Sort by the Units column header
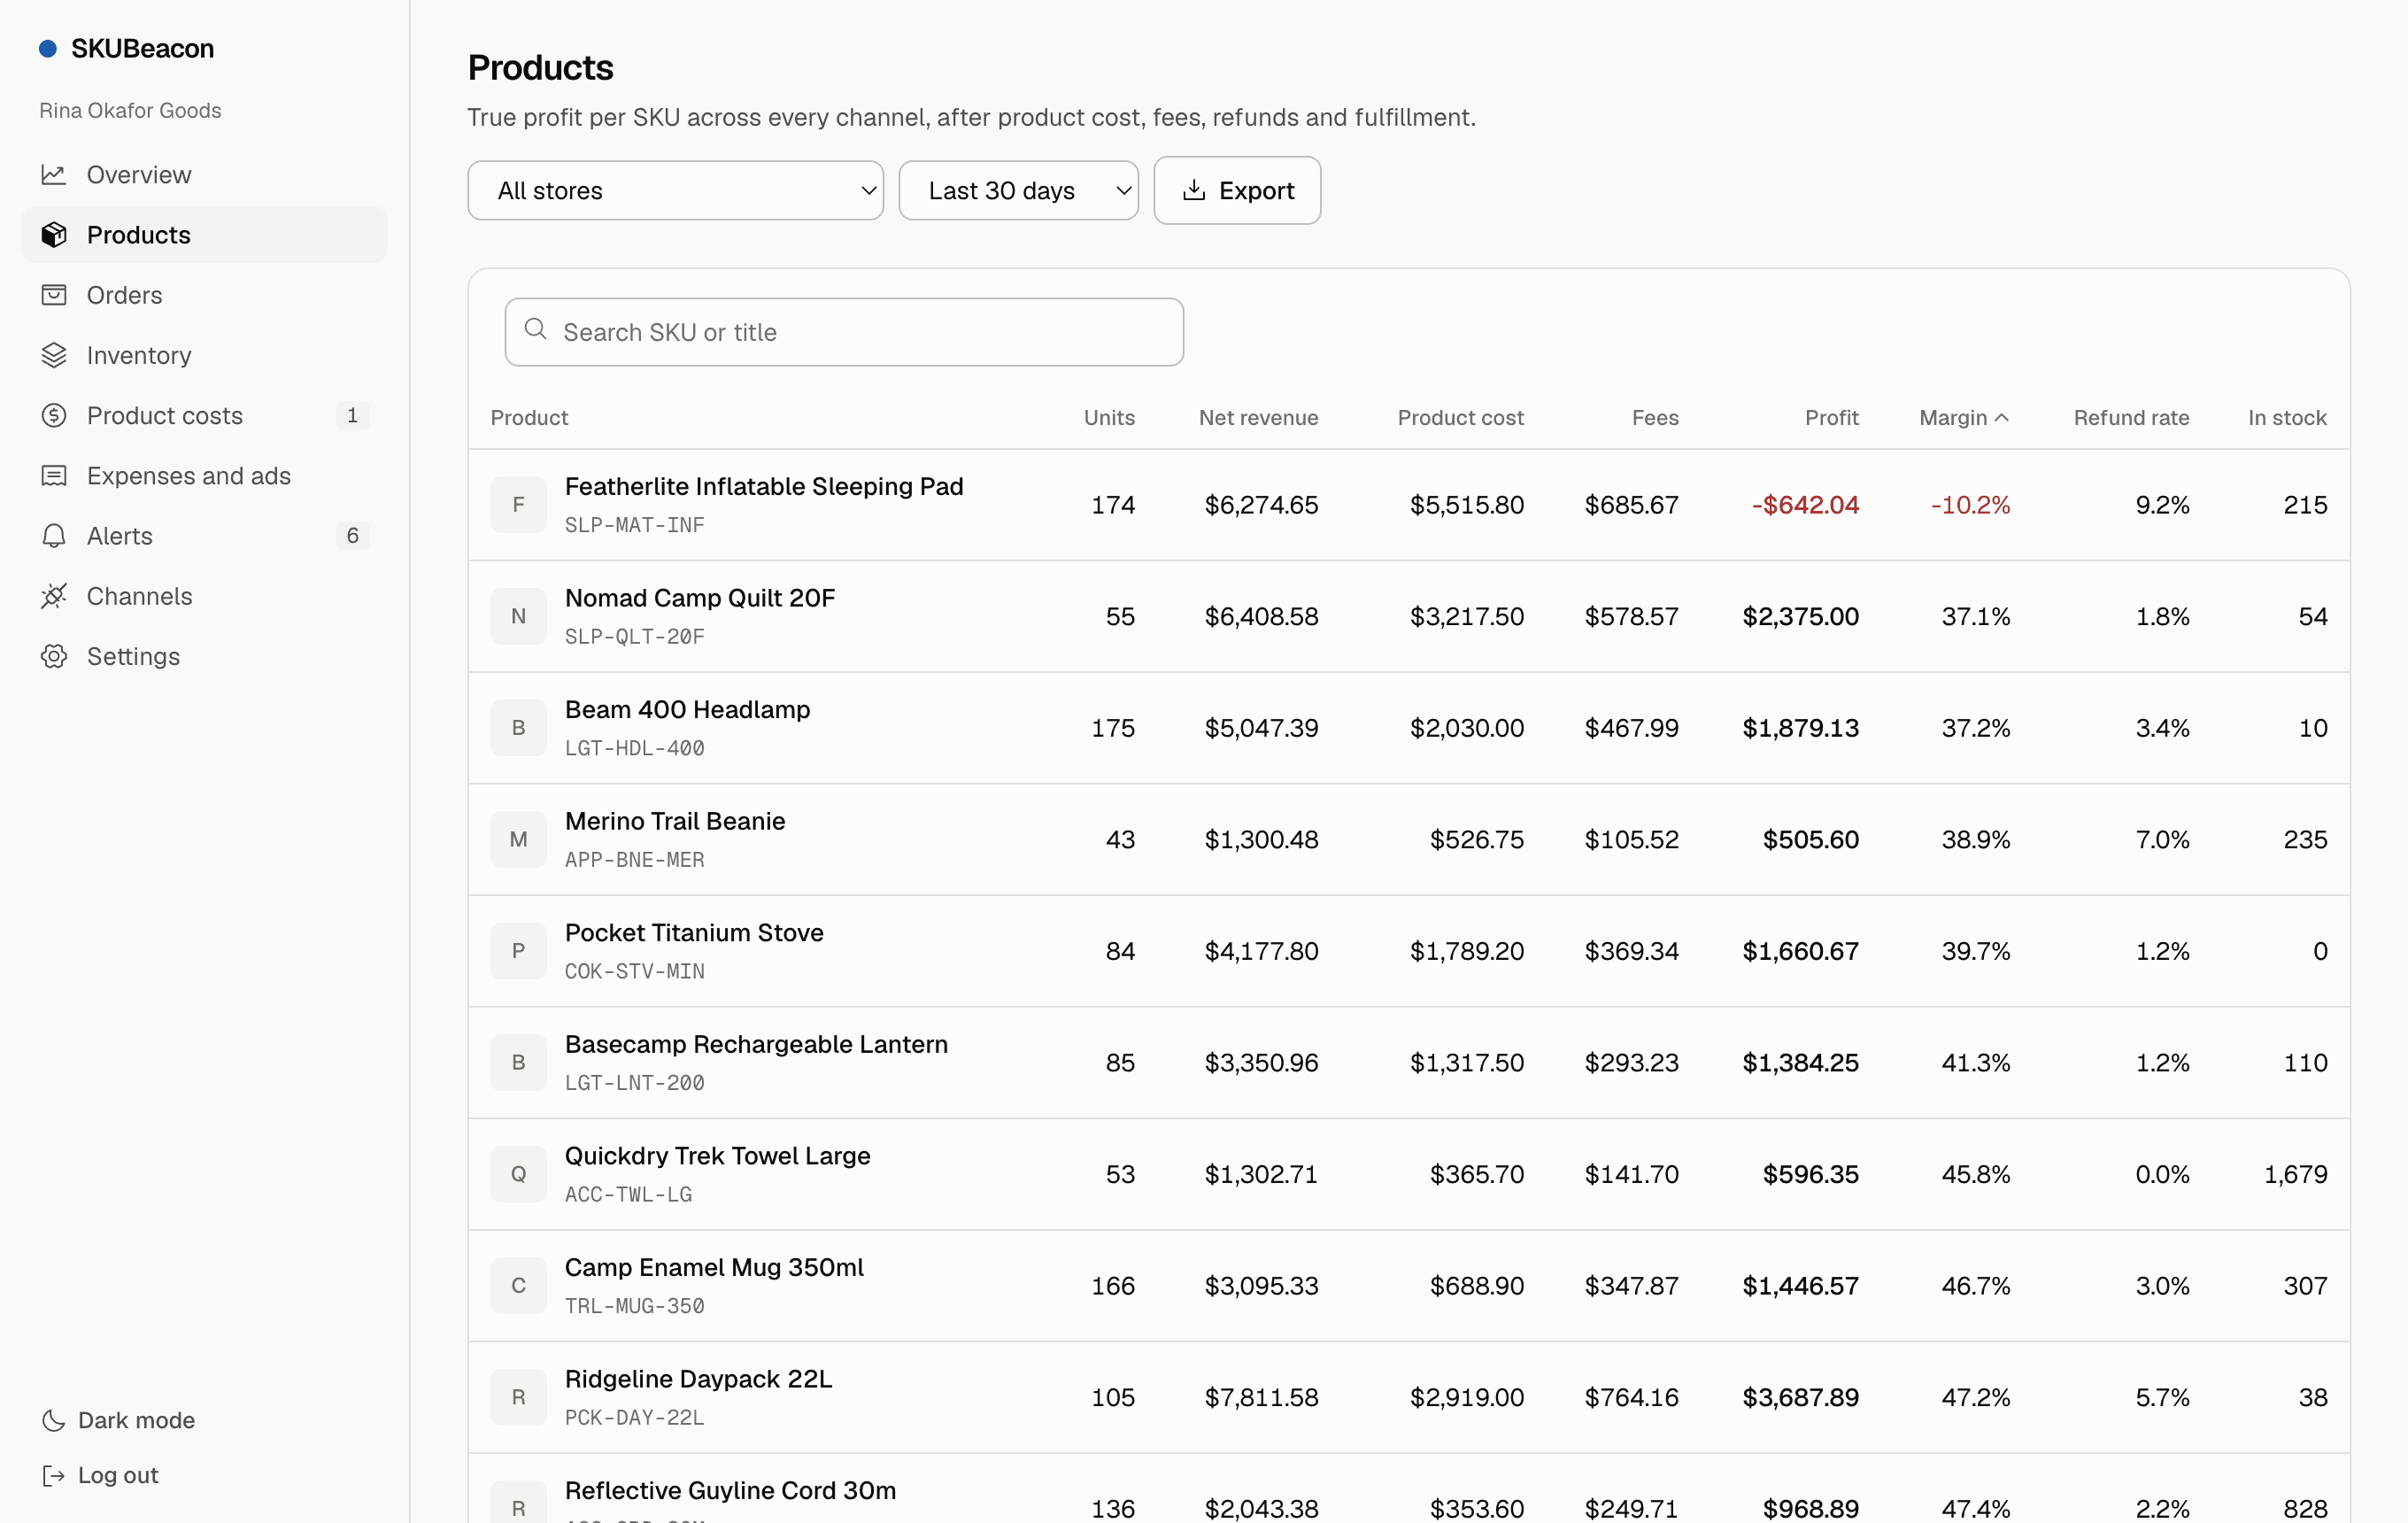The image size is (2408, 1523). (x=1109, y=418)
